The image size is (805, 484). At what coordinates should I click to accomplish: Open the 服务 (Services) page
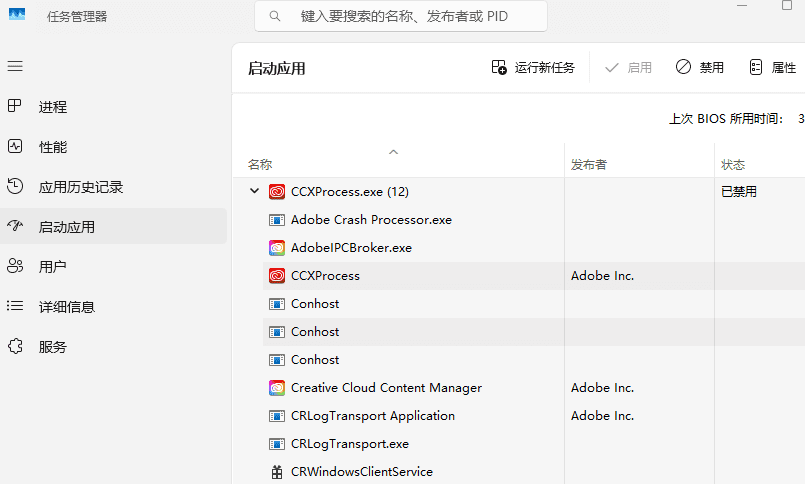click(x=113, y=346)
